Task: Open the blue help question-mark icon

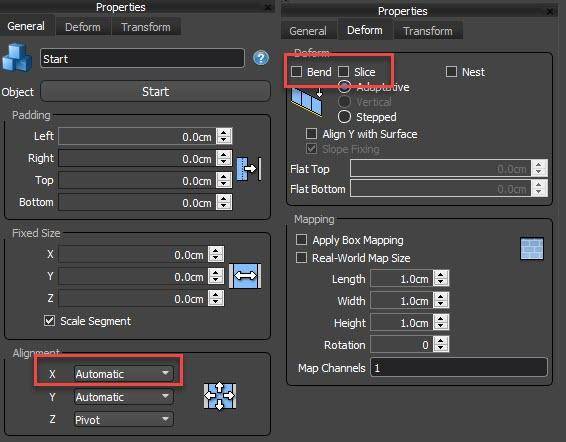Action: (x=261, y=58)
